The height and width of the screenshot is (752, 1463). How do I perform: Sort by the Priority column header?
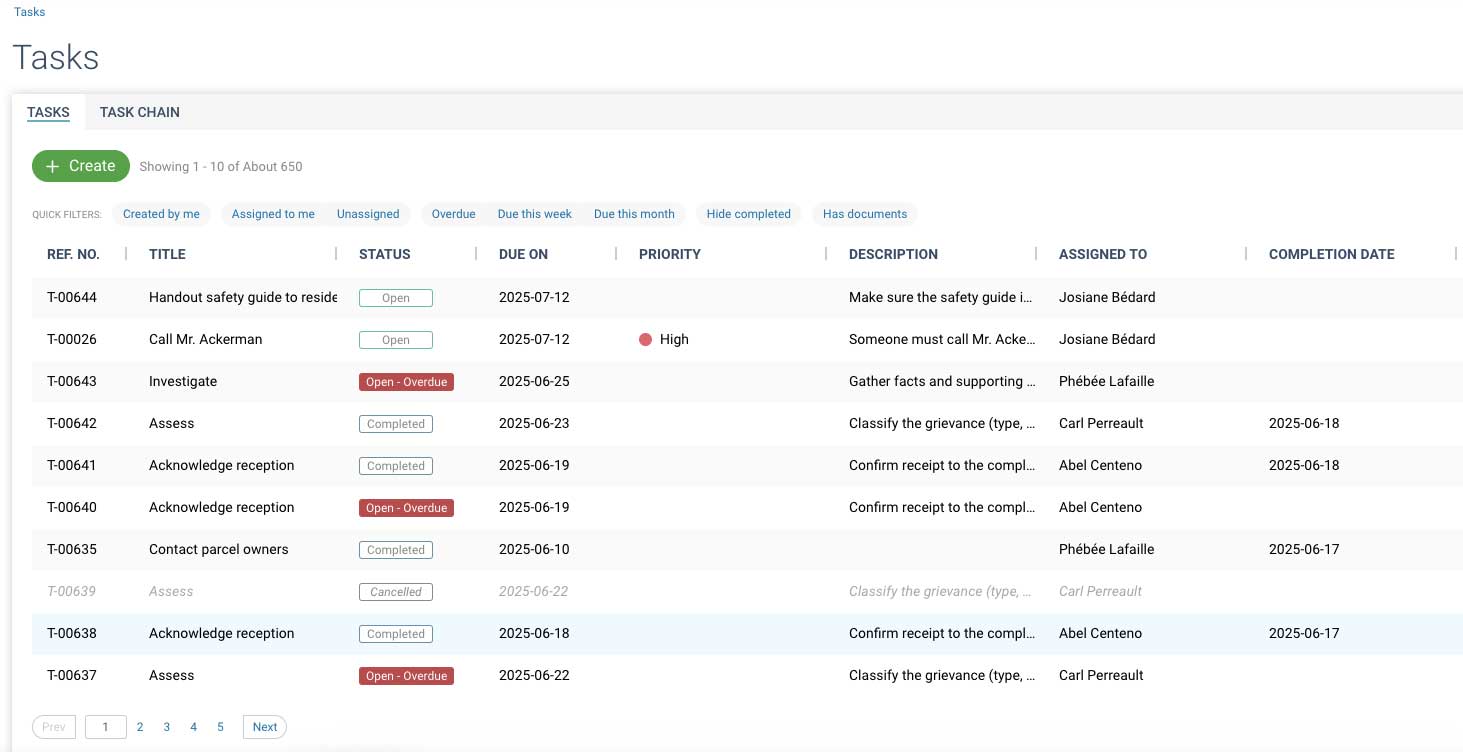click(669, 254)
